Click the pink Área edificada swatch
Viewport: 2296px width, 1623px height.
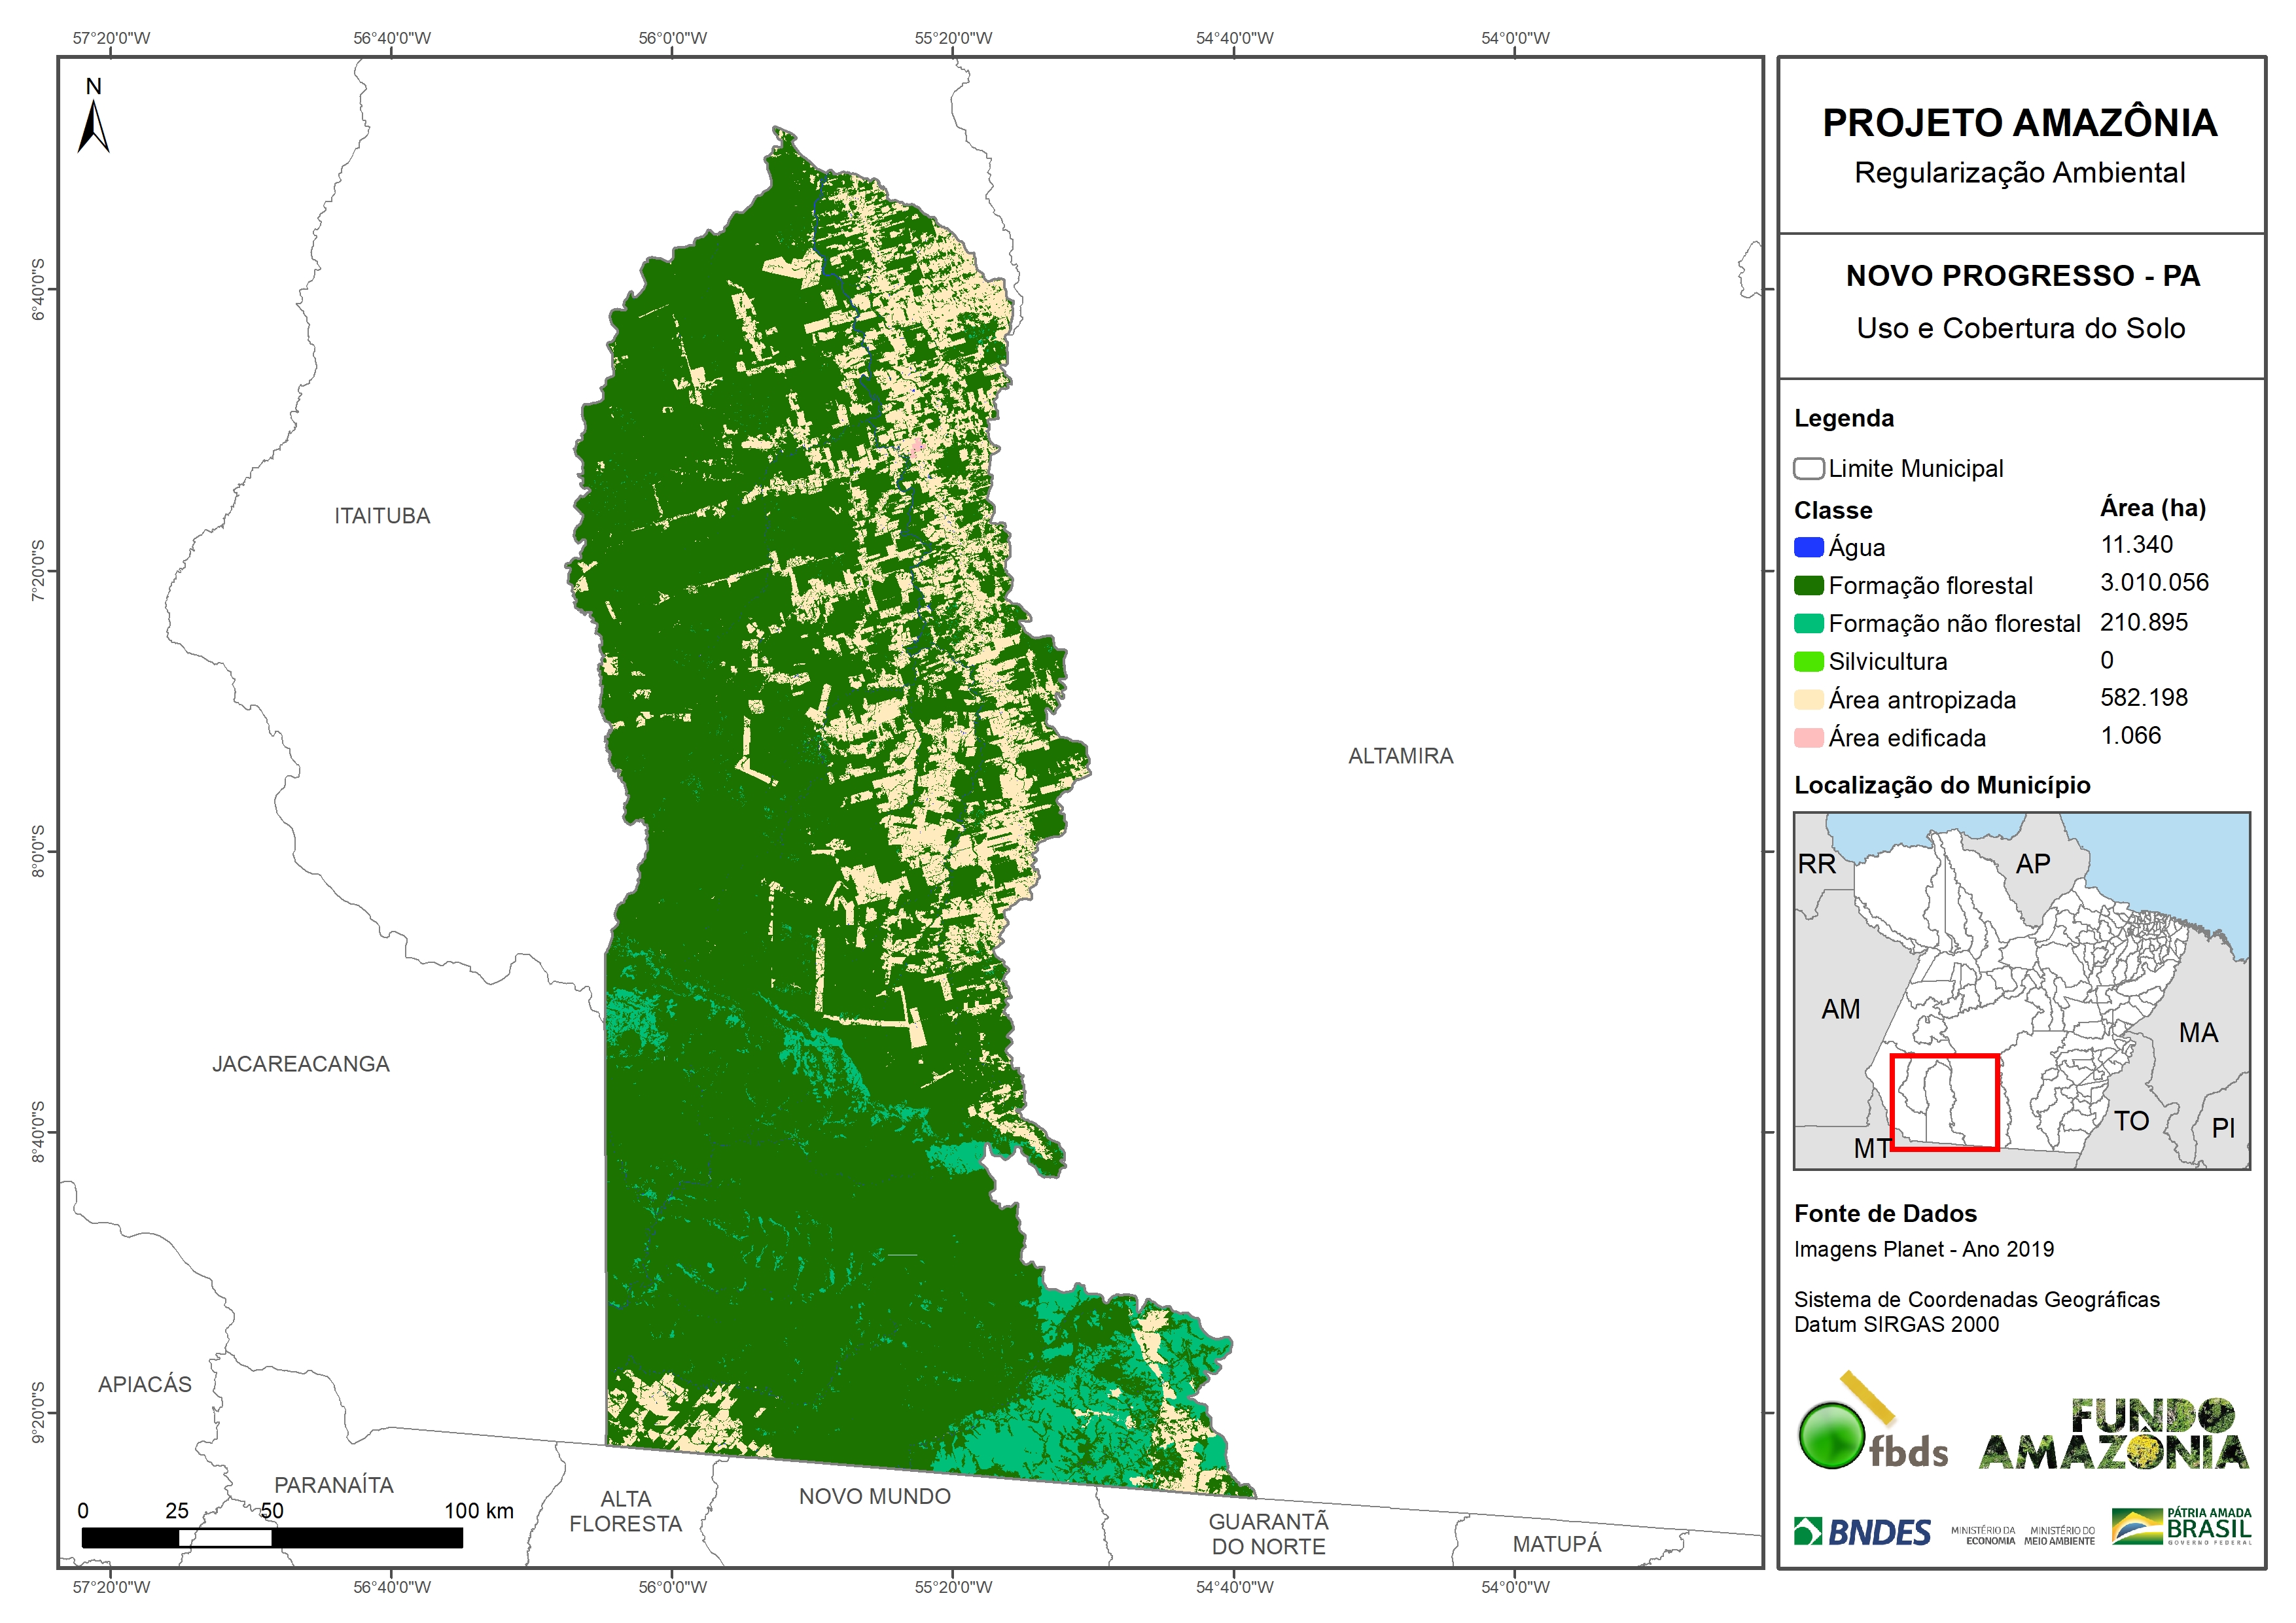pyautogui.click(x=1808, y=737)
